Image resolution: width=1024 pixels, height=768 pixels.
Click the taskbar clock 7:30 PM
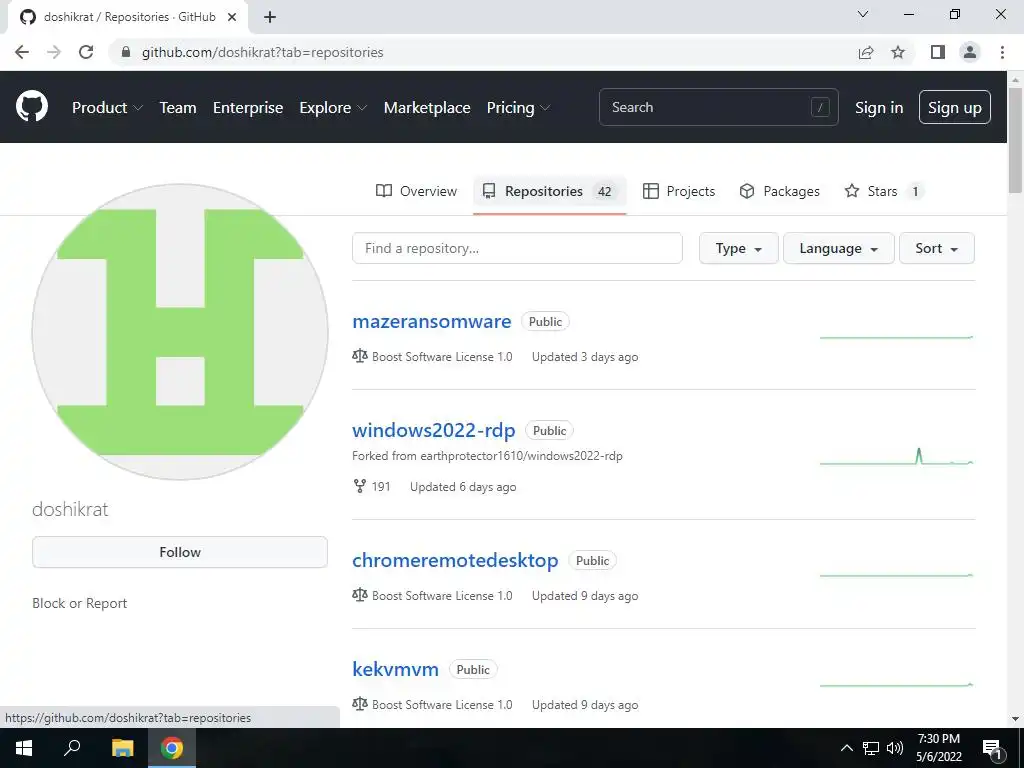point(938,739)
